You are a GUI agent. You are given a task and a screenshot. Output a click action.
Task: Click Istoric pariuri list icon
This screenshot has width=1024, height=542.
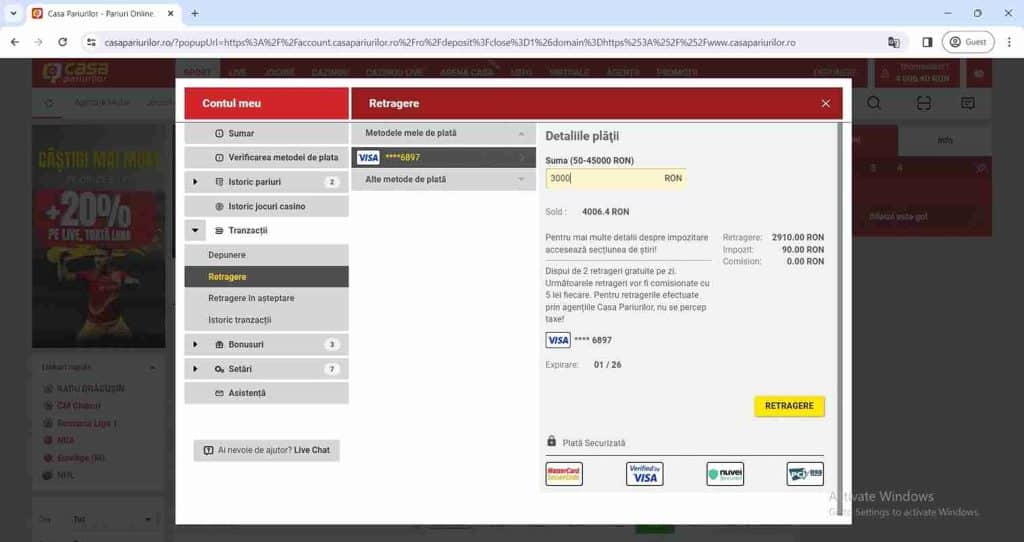(x=219, y=182)
